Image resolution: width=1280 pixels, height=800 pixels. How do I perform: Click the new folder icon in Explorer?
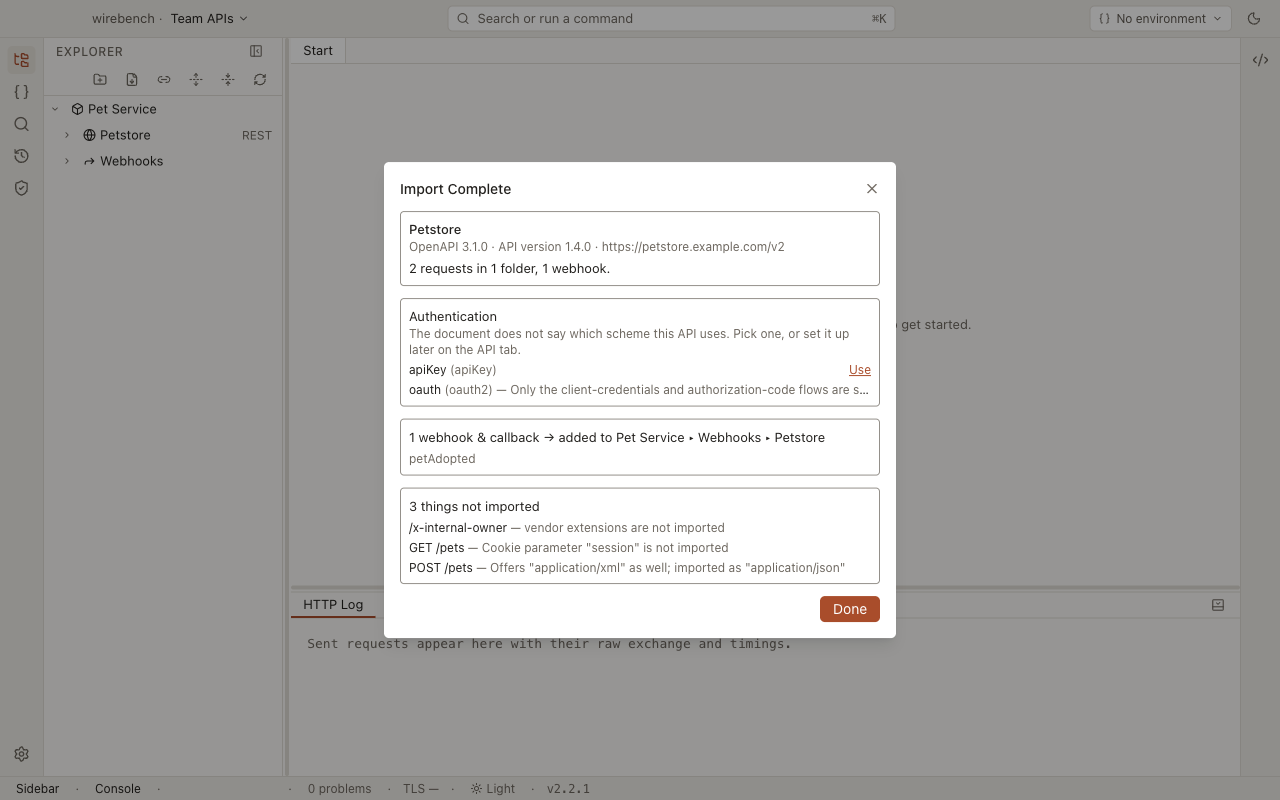(x=100, y=80)
